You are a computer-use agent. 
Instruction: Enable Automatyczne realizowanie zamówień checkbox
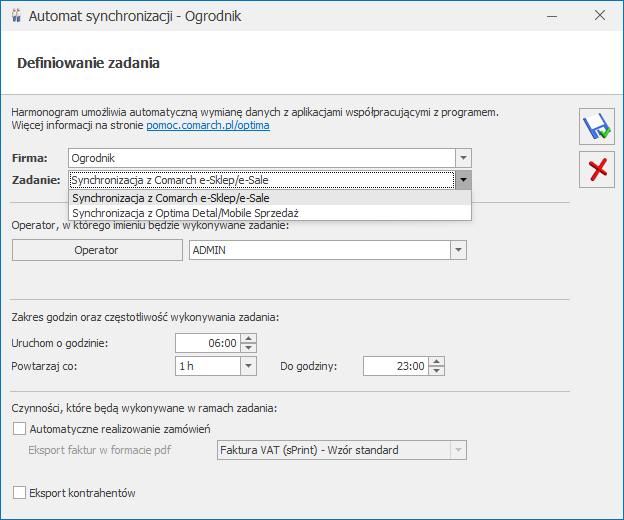click(19, 428)
